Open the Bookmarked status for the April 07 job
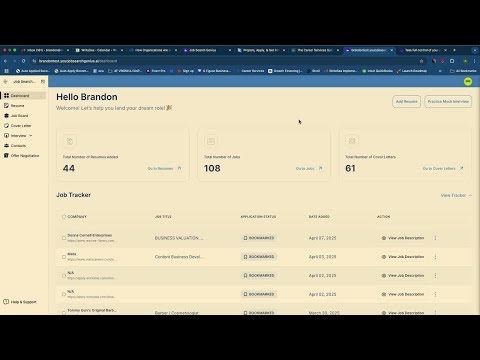Viewport: 480px width, 360px height. [x=259, y=238]
